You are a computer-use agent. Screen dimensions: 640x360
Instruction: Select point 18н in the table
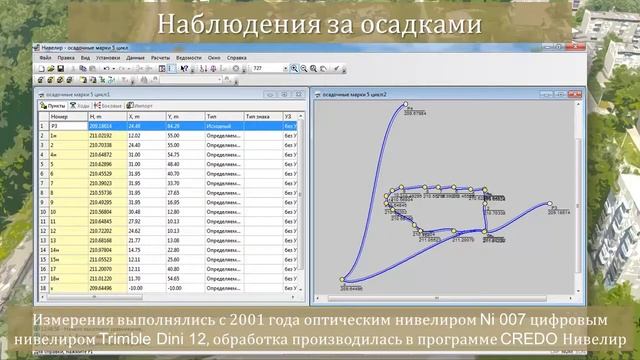(x=69, y=278)
